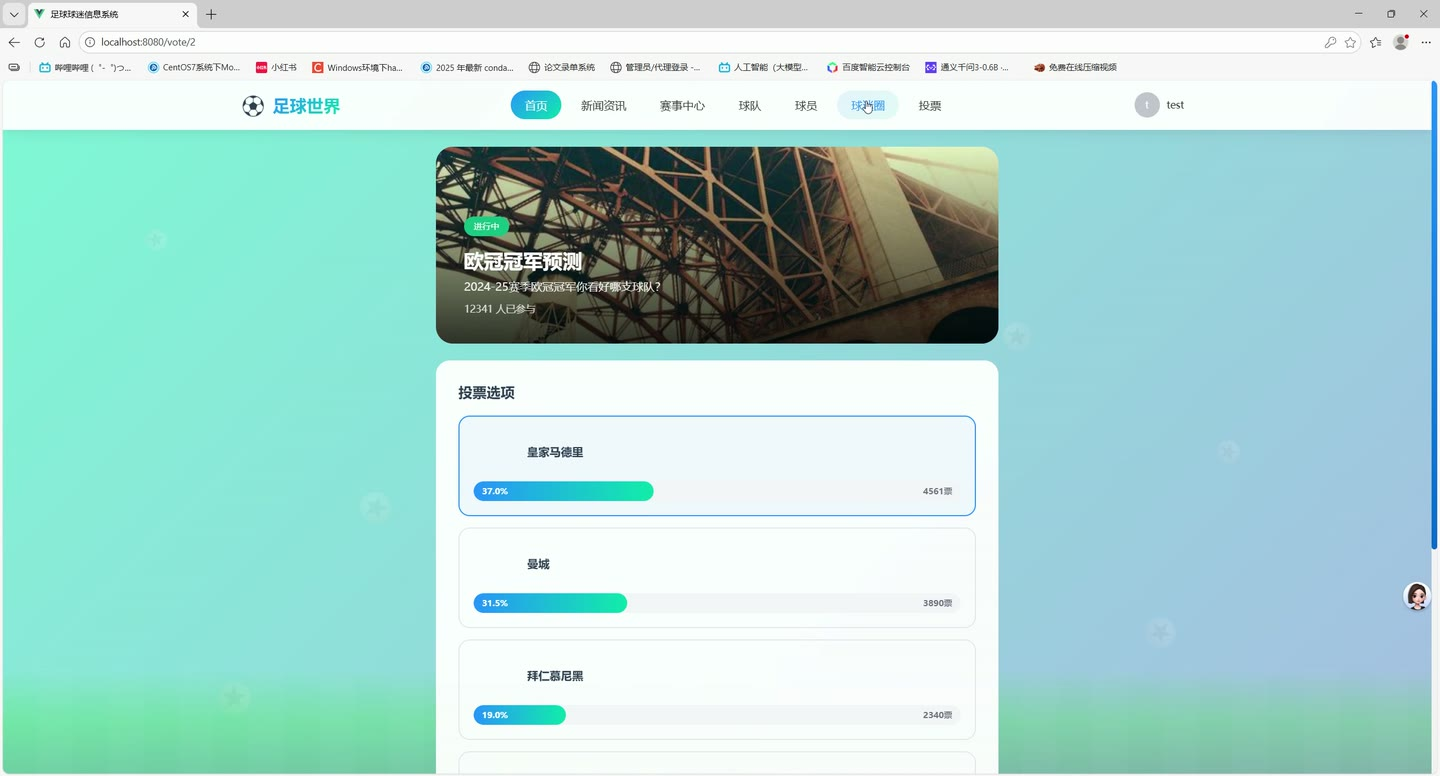Open the 首页 home tab
Viewport: 1440px width, 776px height.
pyautogui.click(x=536, y=105)
